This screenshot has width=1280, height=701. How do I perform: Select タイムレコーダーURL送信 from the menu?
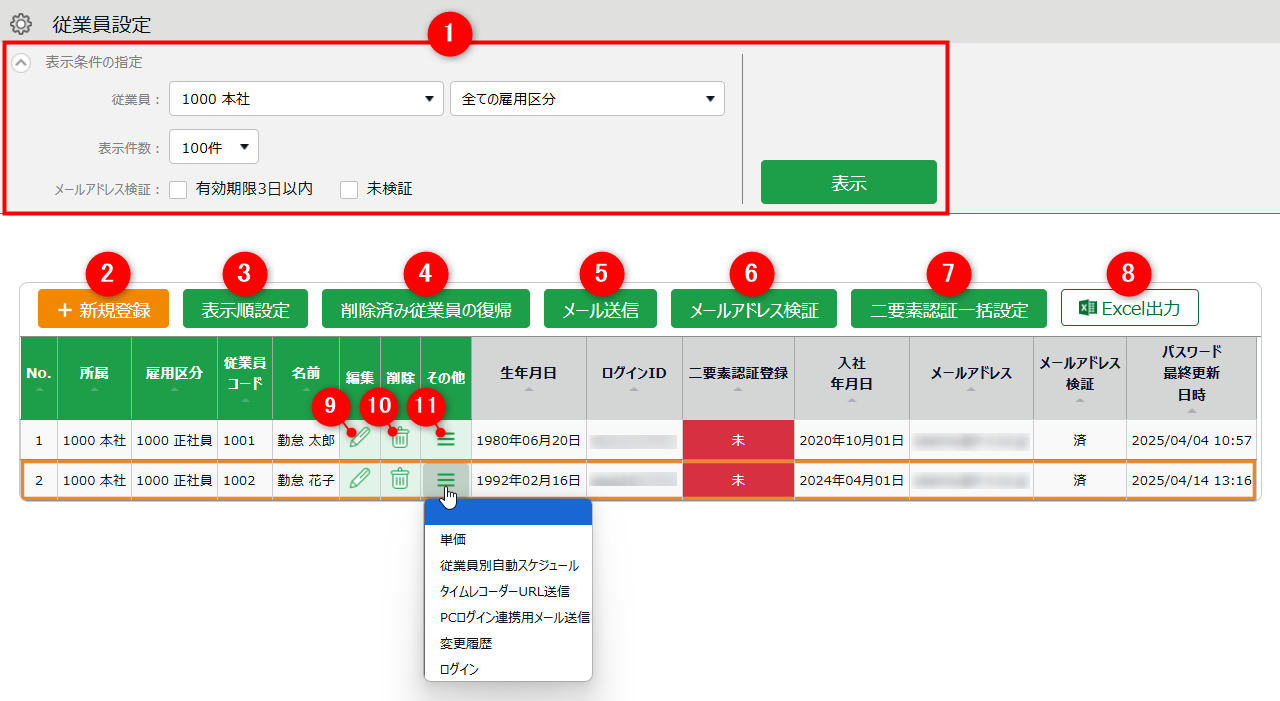[505, 591]
